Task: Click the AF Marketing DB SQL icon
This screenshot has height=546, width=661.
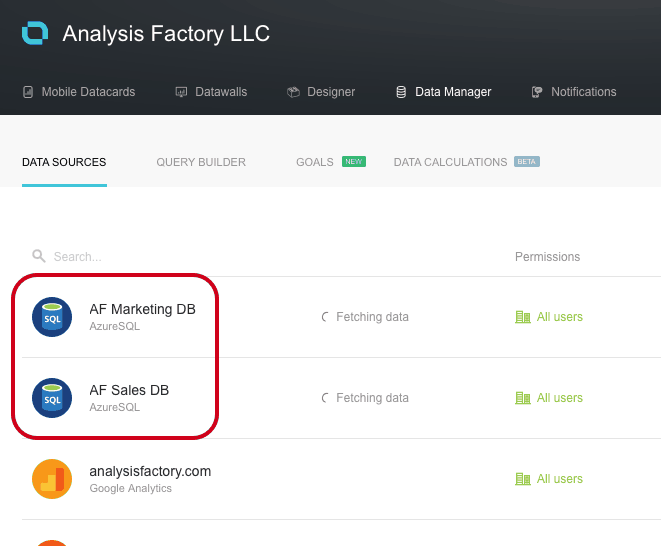Action: coord(52,317)
